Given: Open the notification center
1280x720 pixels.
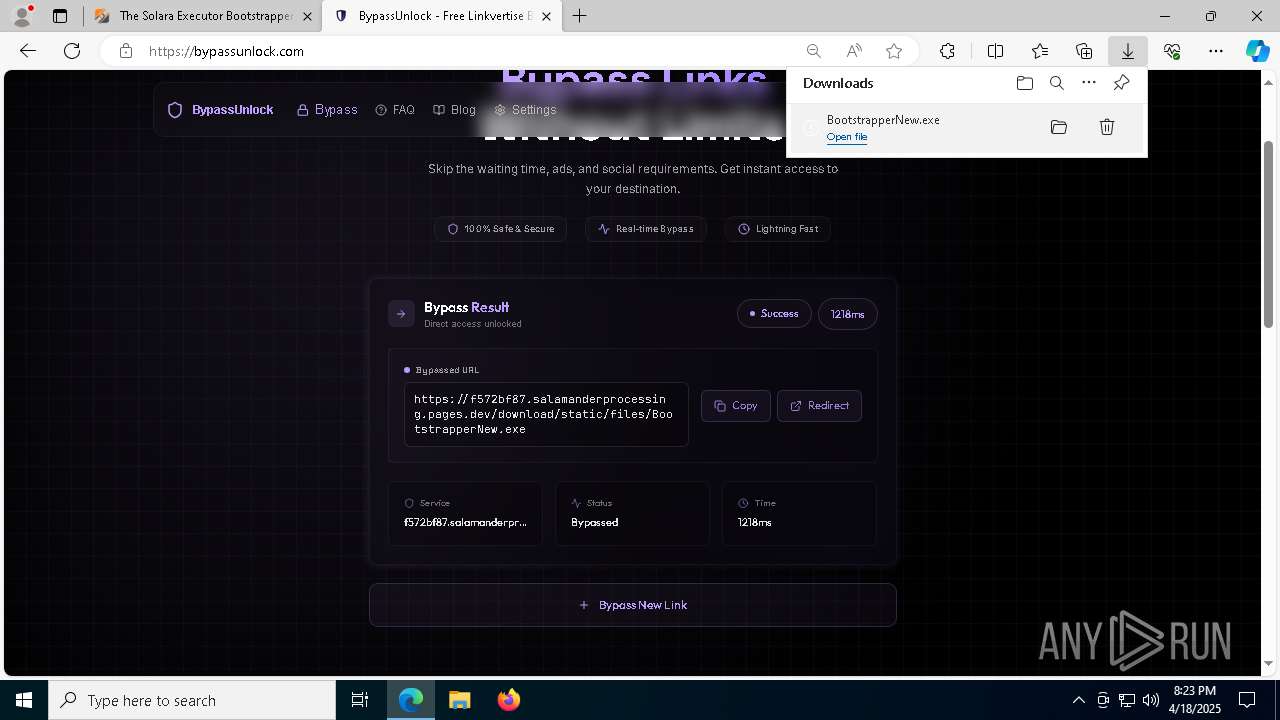Looking at the screenshot, I should coord(1247,700).
